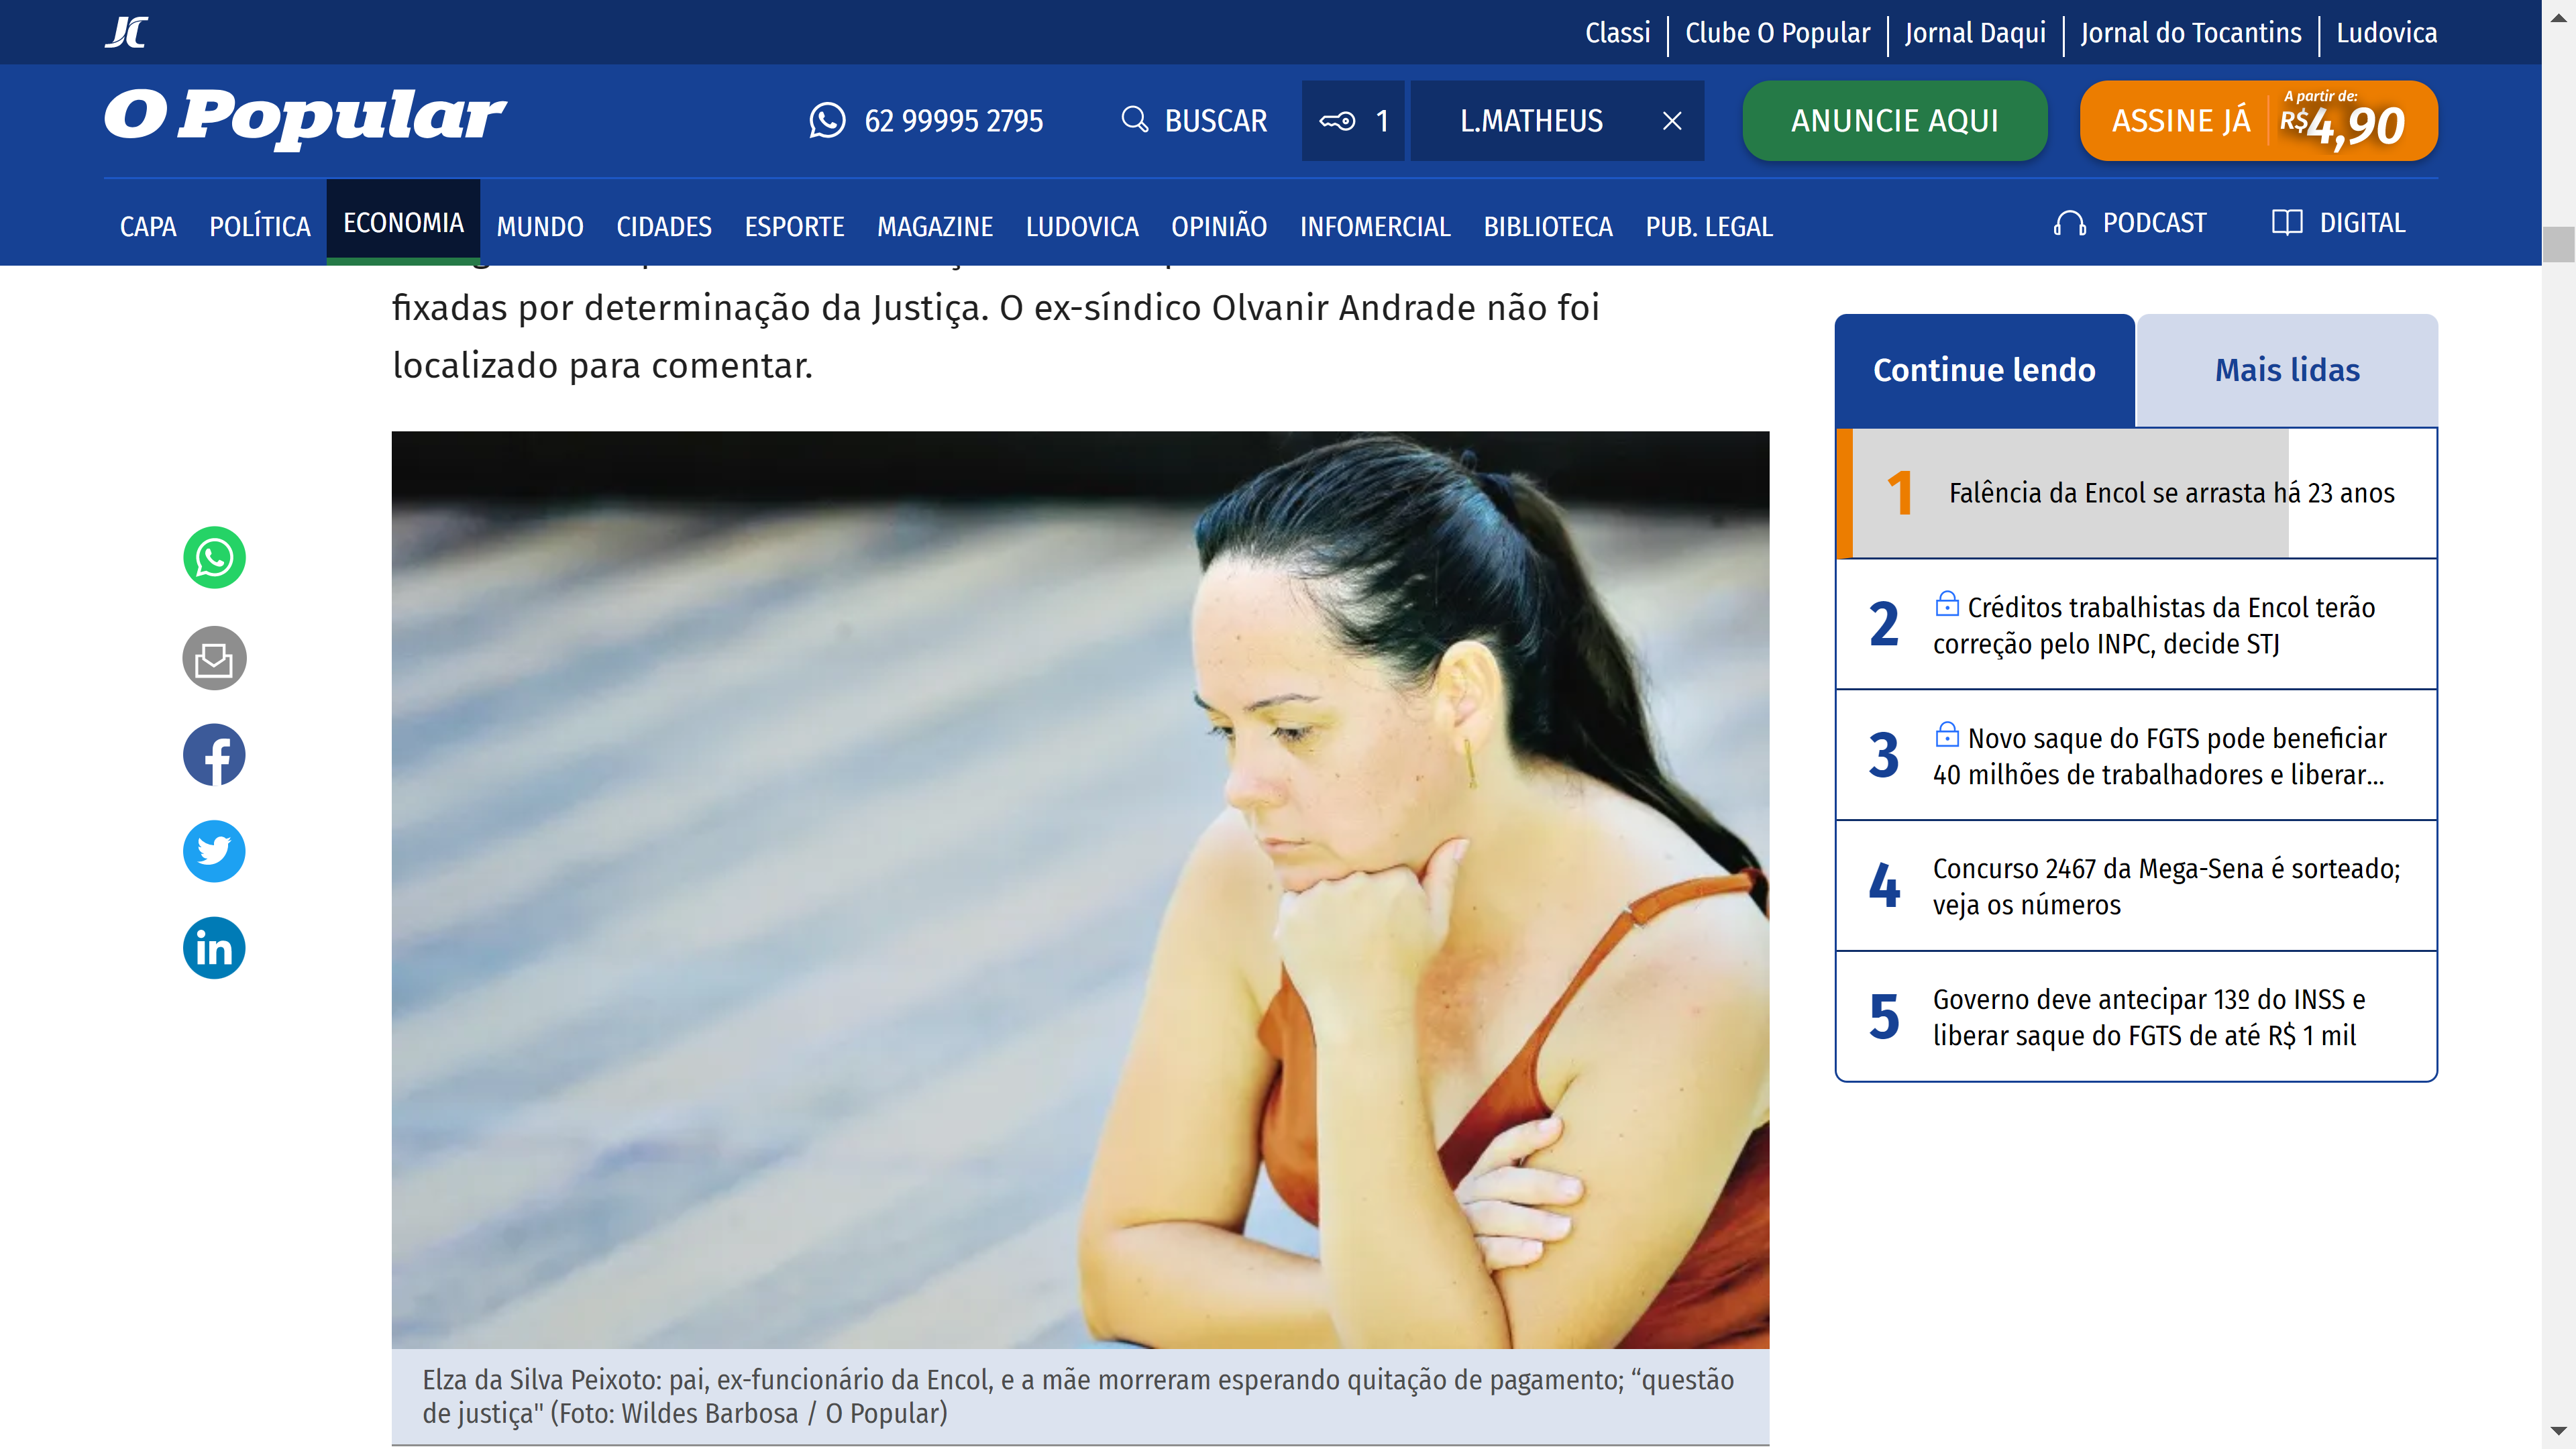This screenshot has height=1449, width=2576.
Task: Click the email share icon
Action: pyautogui.click(x=214, y=658)
